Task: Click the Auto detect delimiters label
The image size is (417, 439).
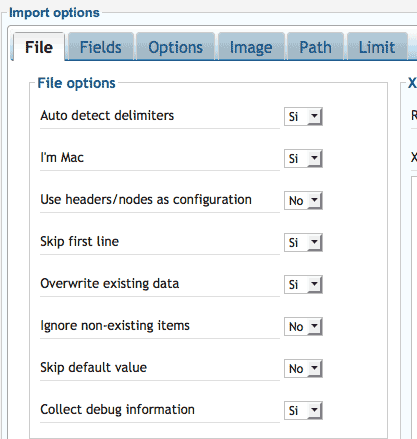Action: [x=107, y=116]
